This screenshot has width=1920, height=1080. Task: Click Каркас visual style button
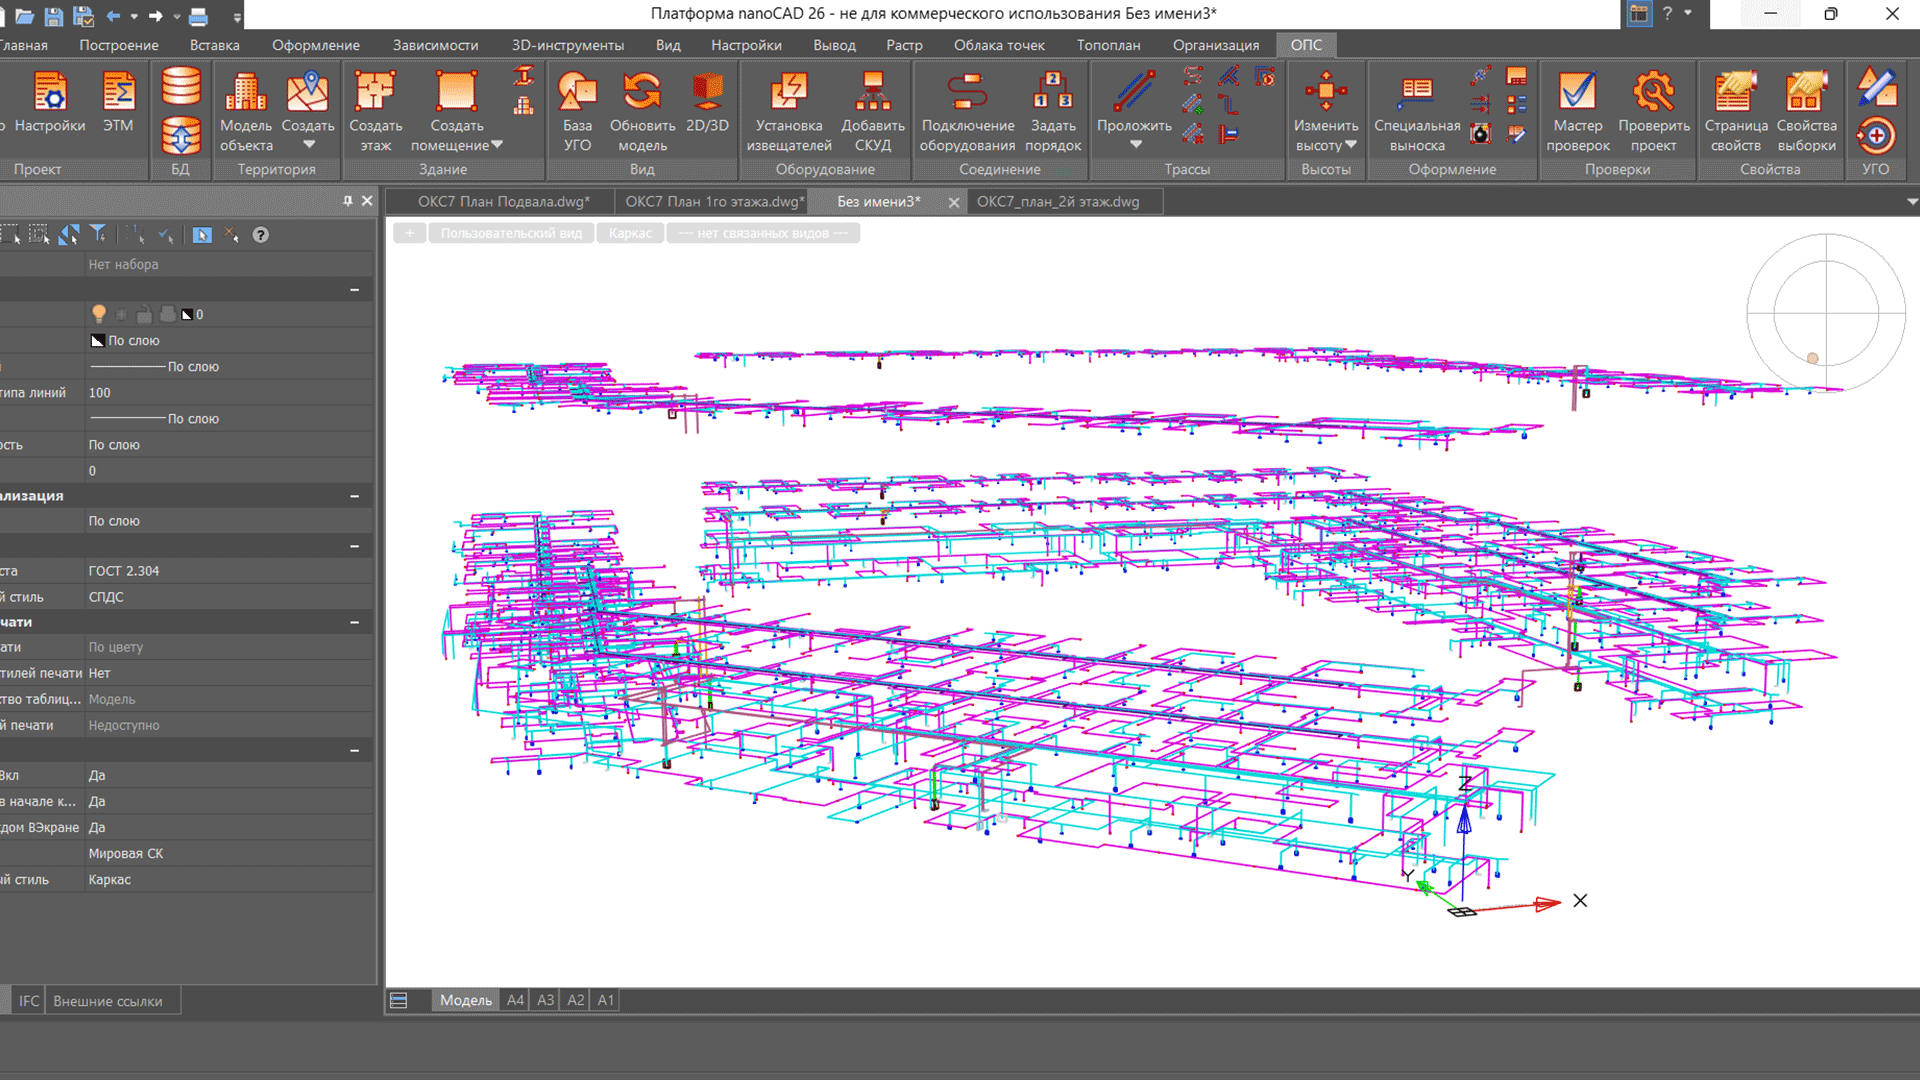coord(630,233)
